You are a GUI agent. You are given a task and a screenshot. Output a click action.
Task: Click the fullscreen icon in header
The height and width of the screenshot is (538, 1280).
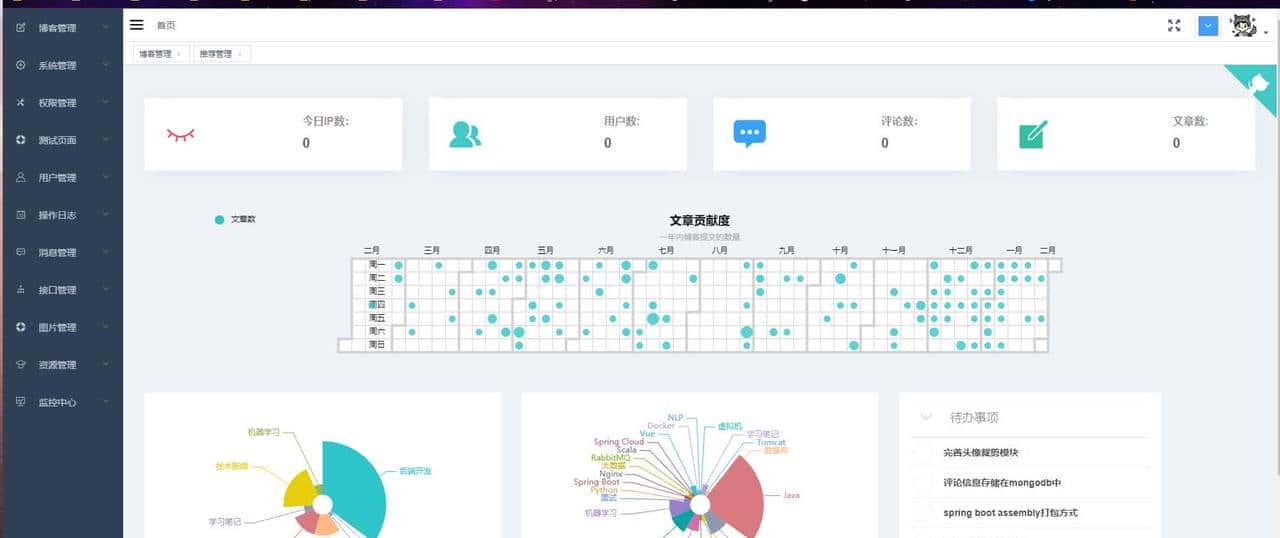(x=1174, y=26)
